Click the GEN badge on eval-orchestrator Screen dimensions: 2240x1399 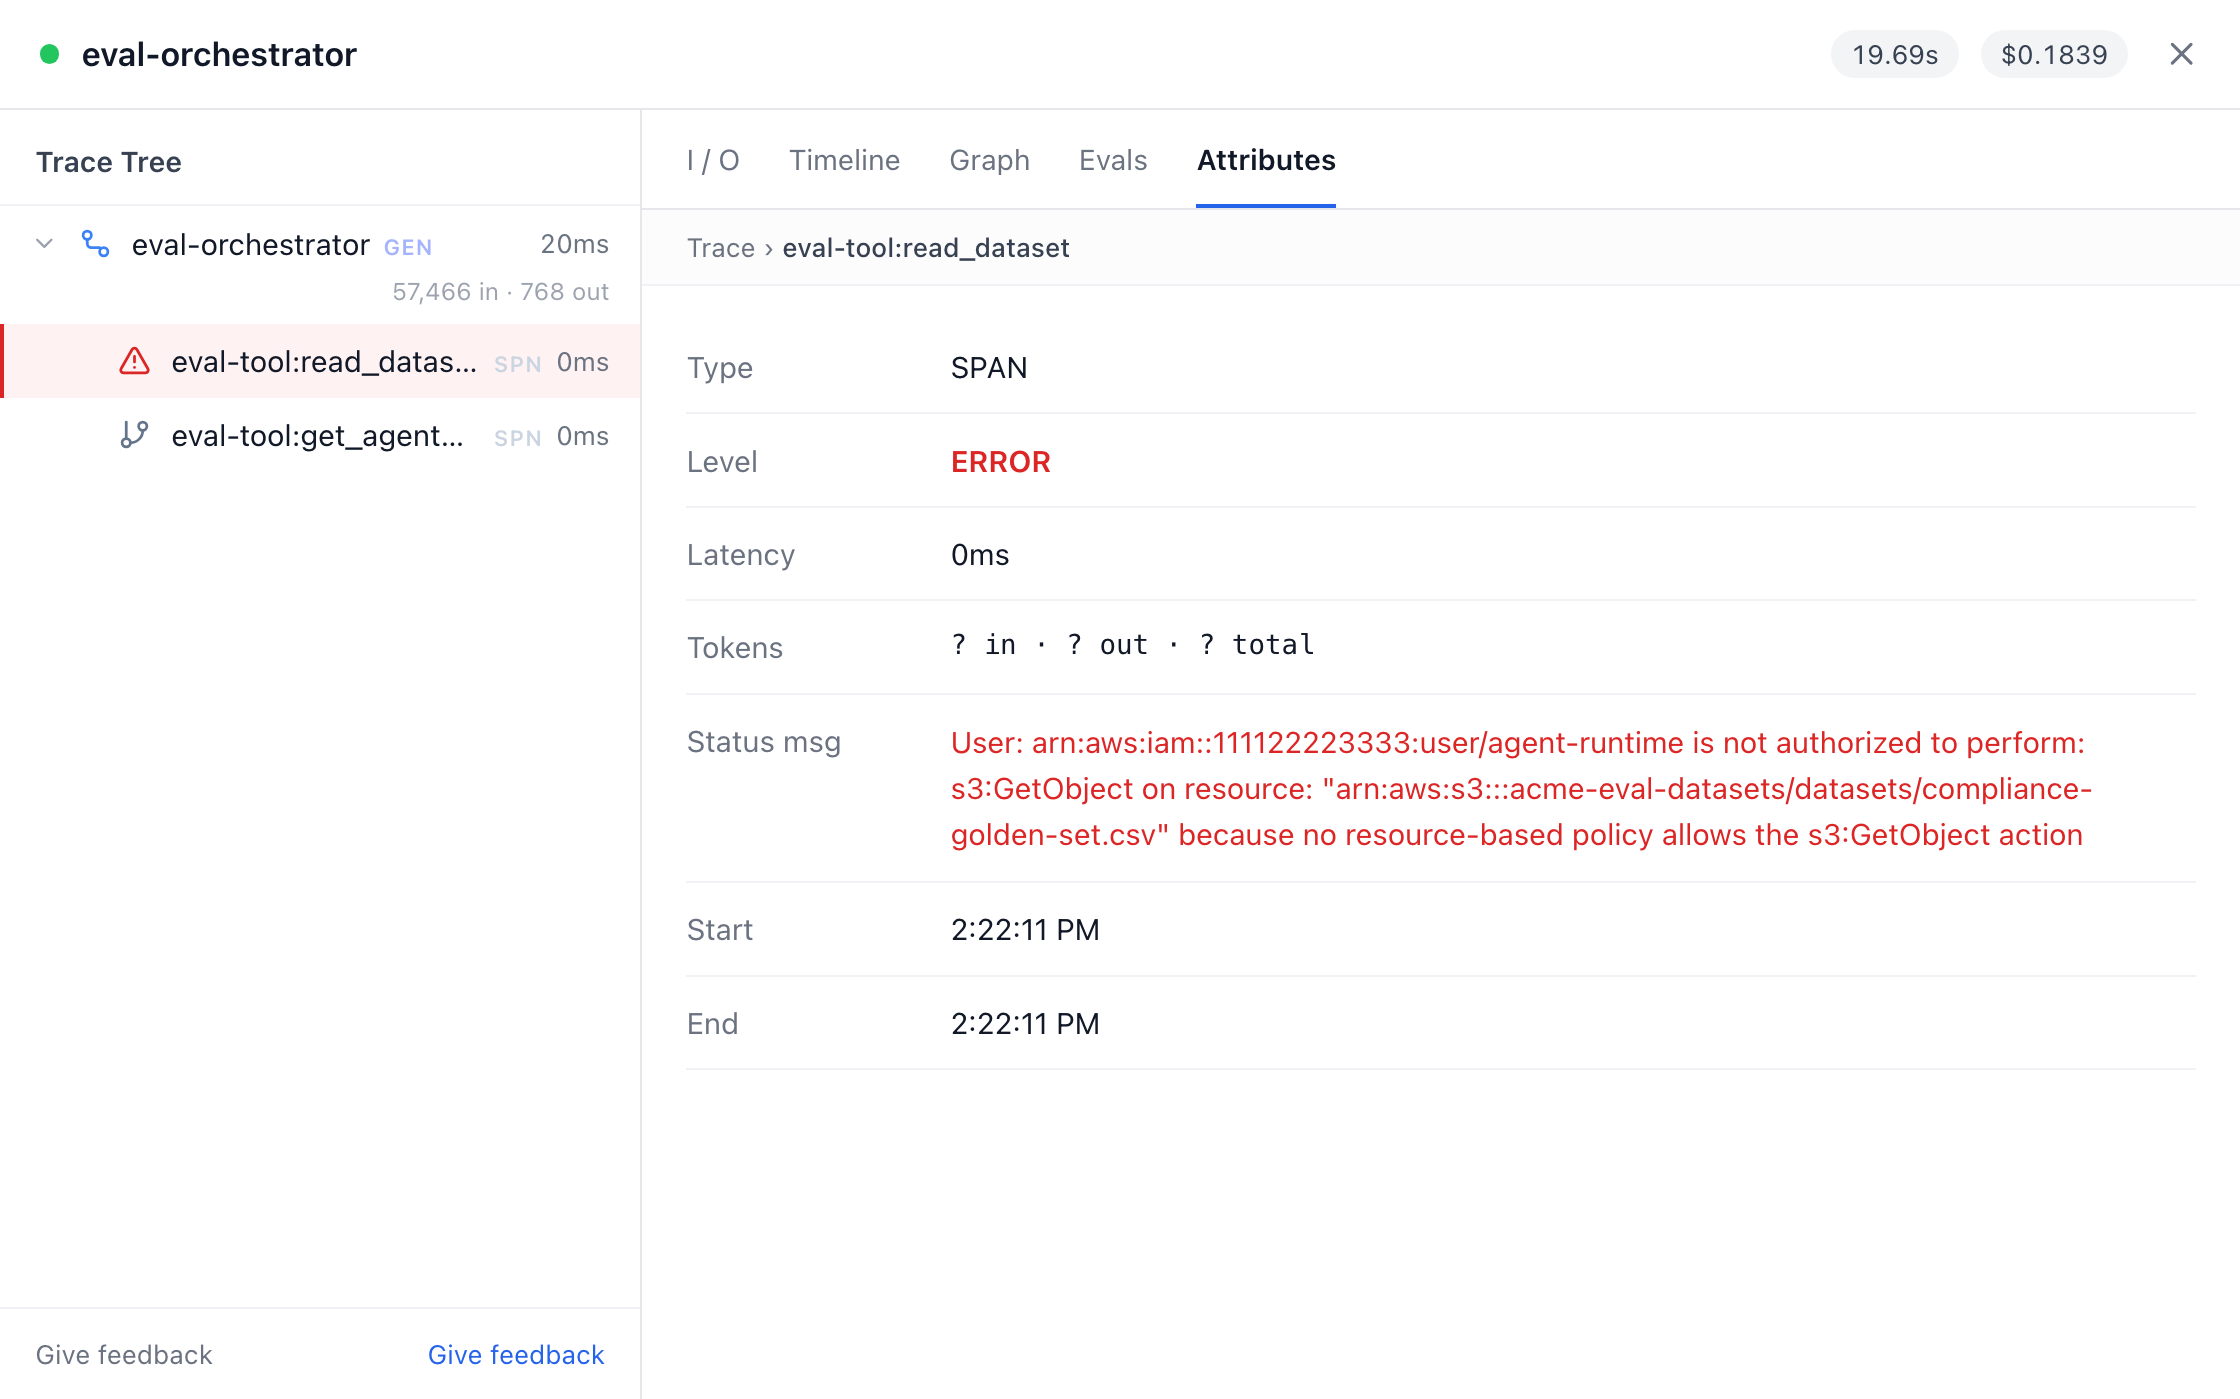click(x=408, y=247)
